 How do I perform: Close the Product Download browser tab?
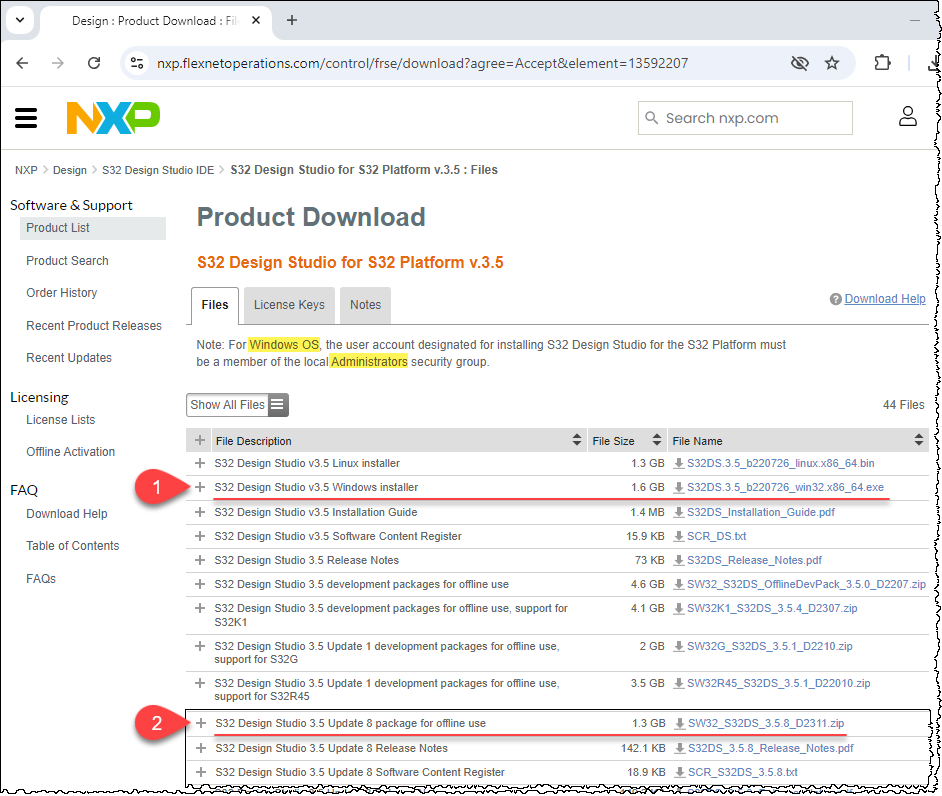pyautogui.click(x=256, y=20)
